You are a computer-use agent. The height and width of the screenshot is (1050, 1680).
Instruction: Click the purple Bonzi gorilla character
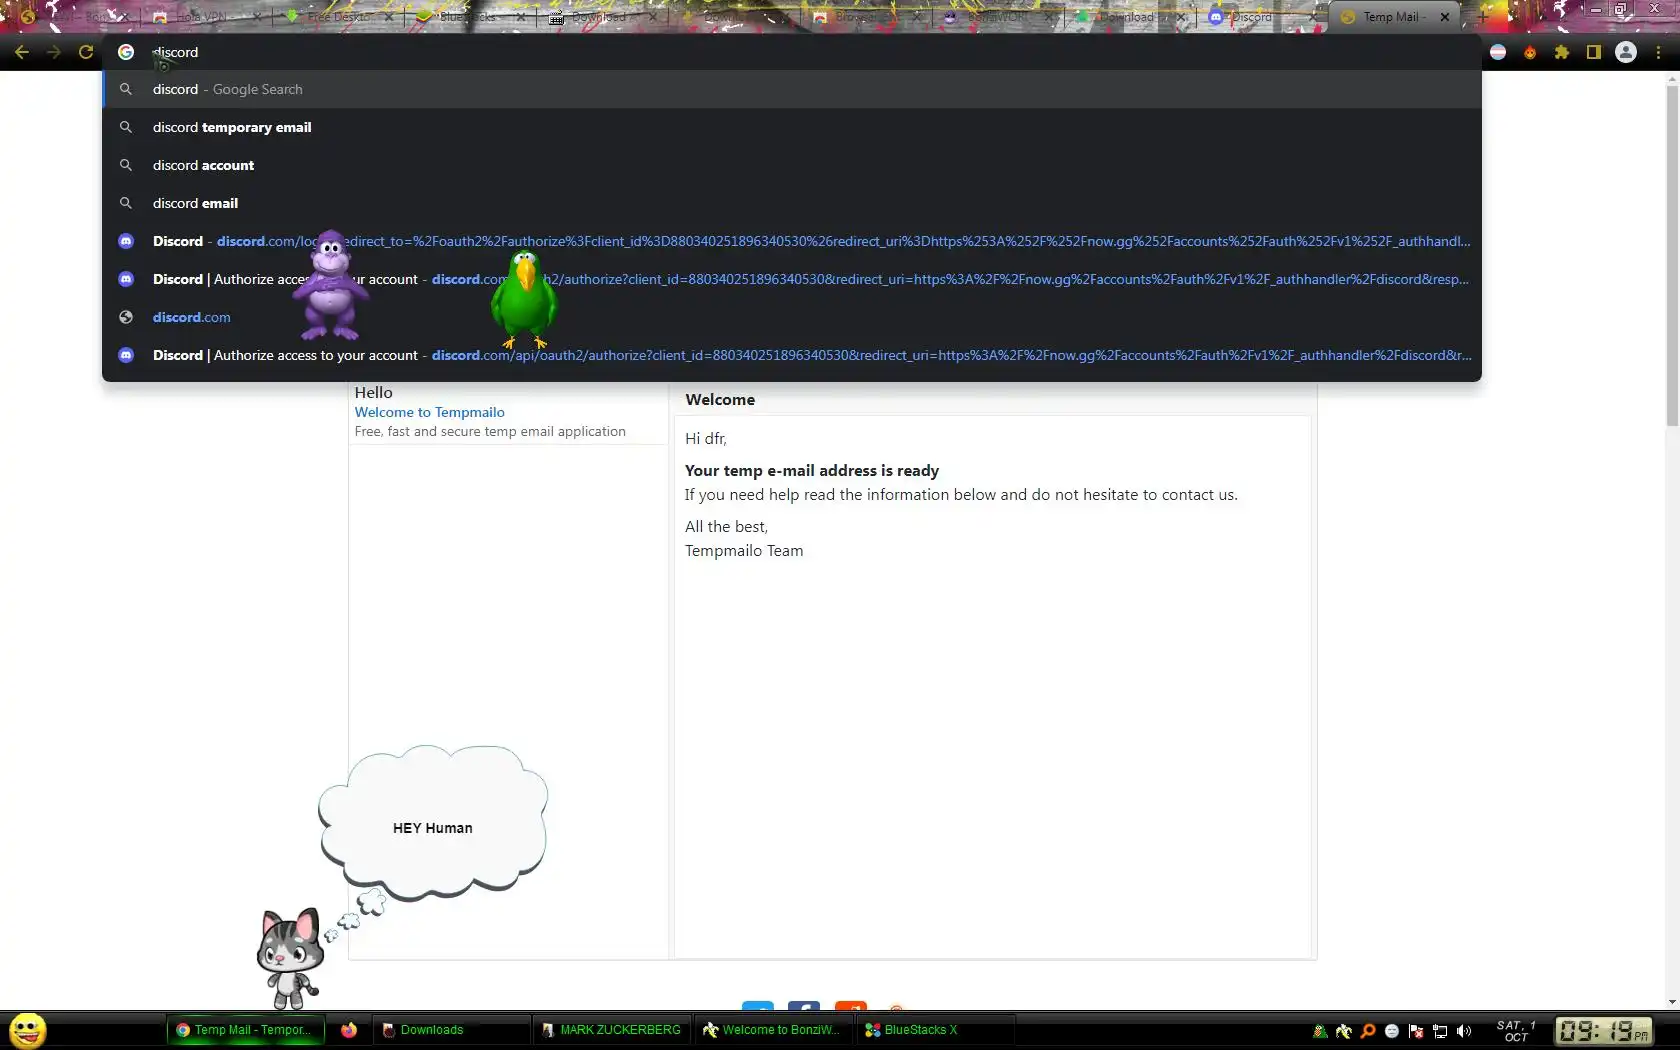[x=331, y=286]
